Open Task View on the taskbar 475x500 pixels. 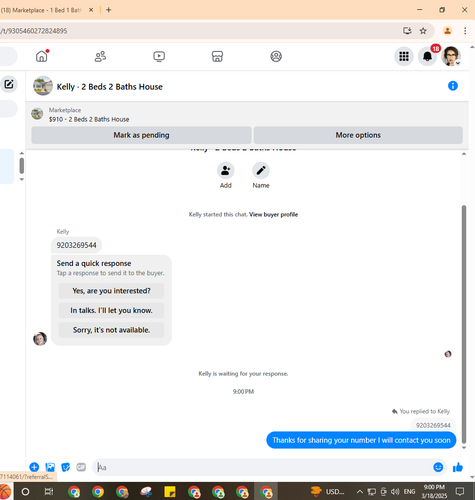49,492
